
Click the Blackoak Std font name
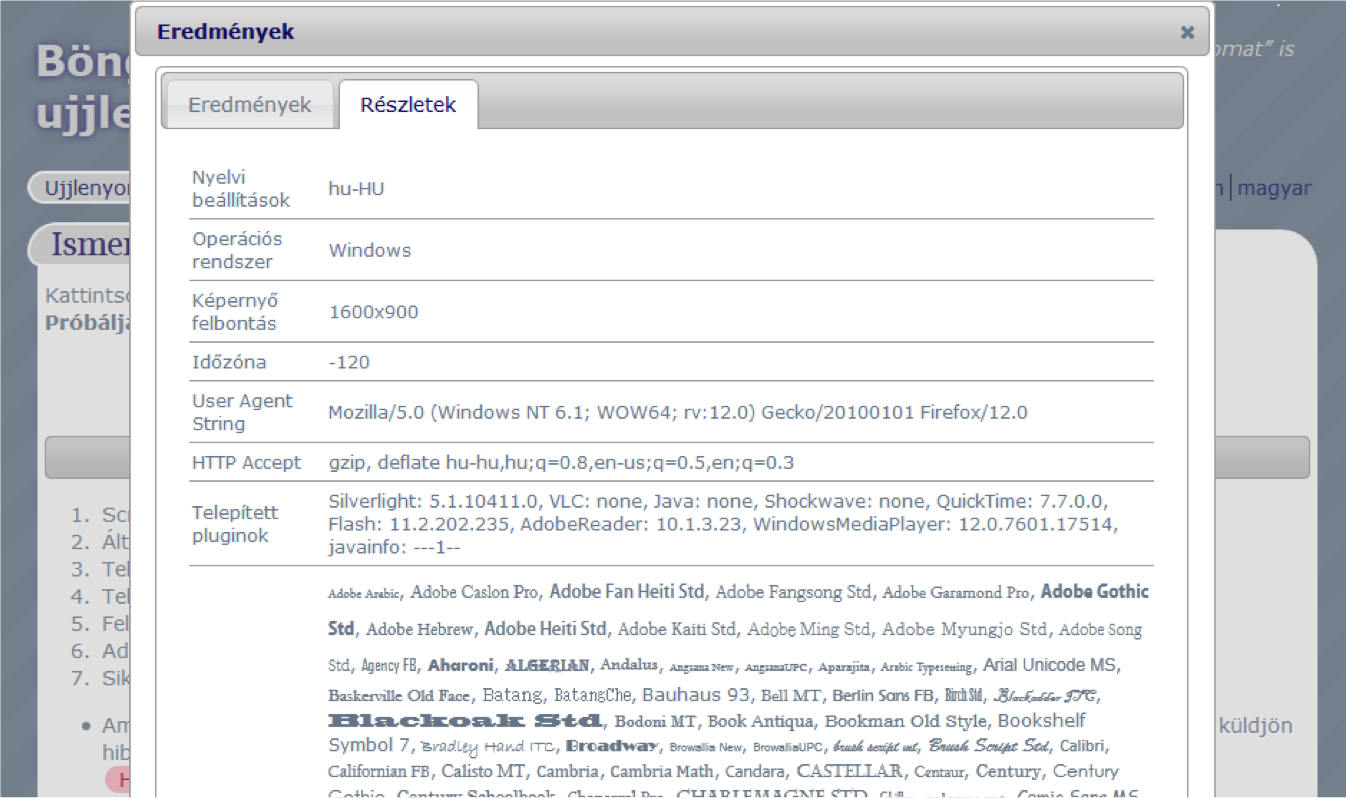click(x=465, y=721)
